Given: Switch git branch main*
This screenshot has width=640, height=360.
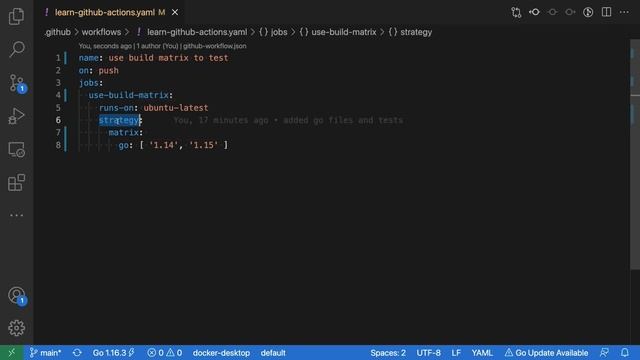Looking at the screenshot, I should coord(45,353).
